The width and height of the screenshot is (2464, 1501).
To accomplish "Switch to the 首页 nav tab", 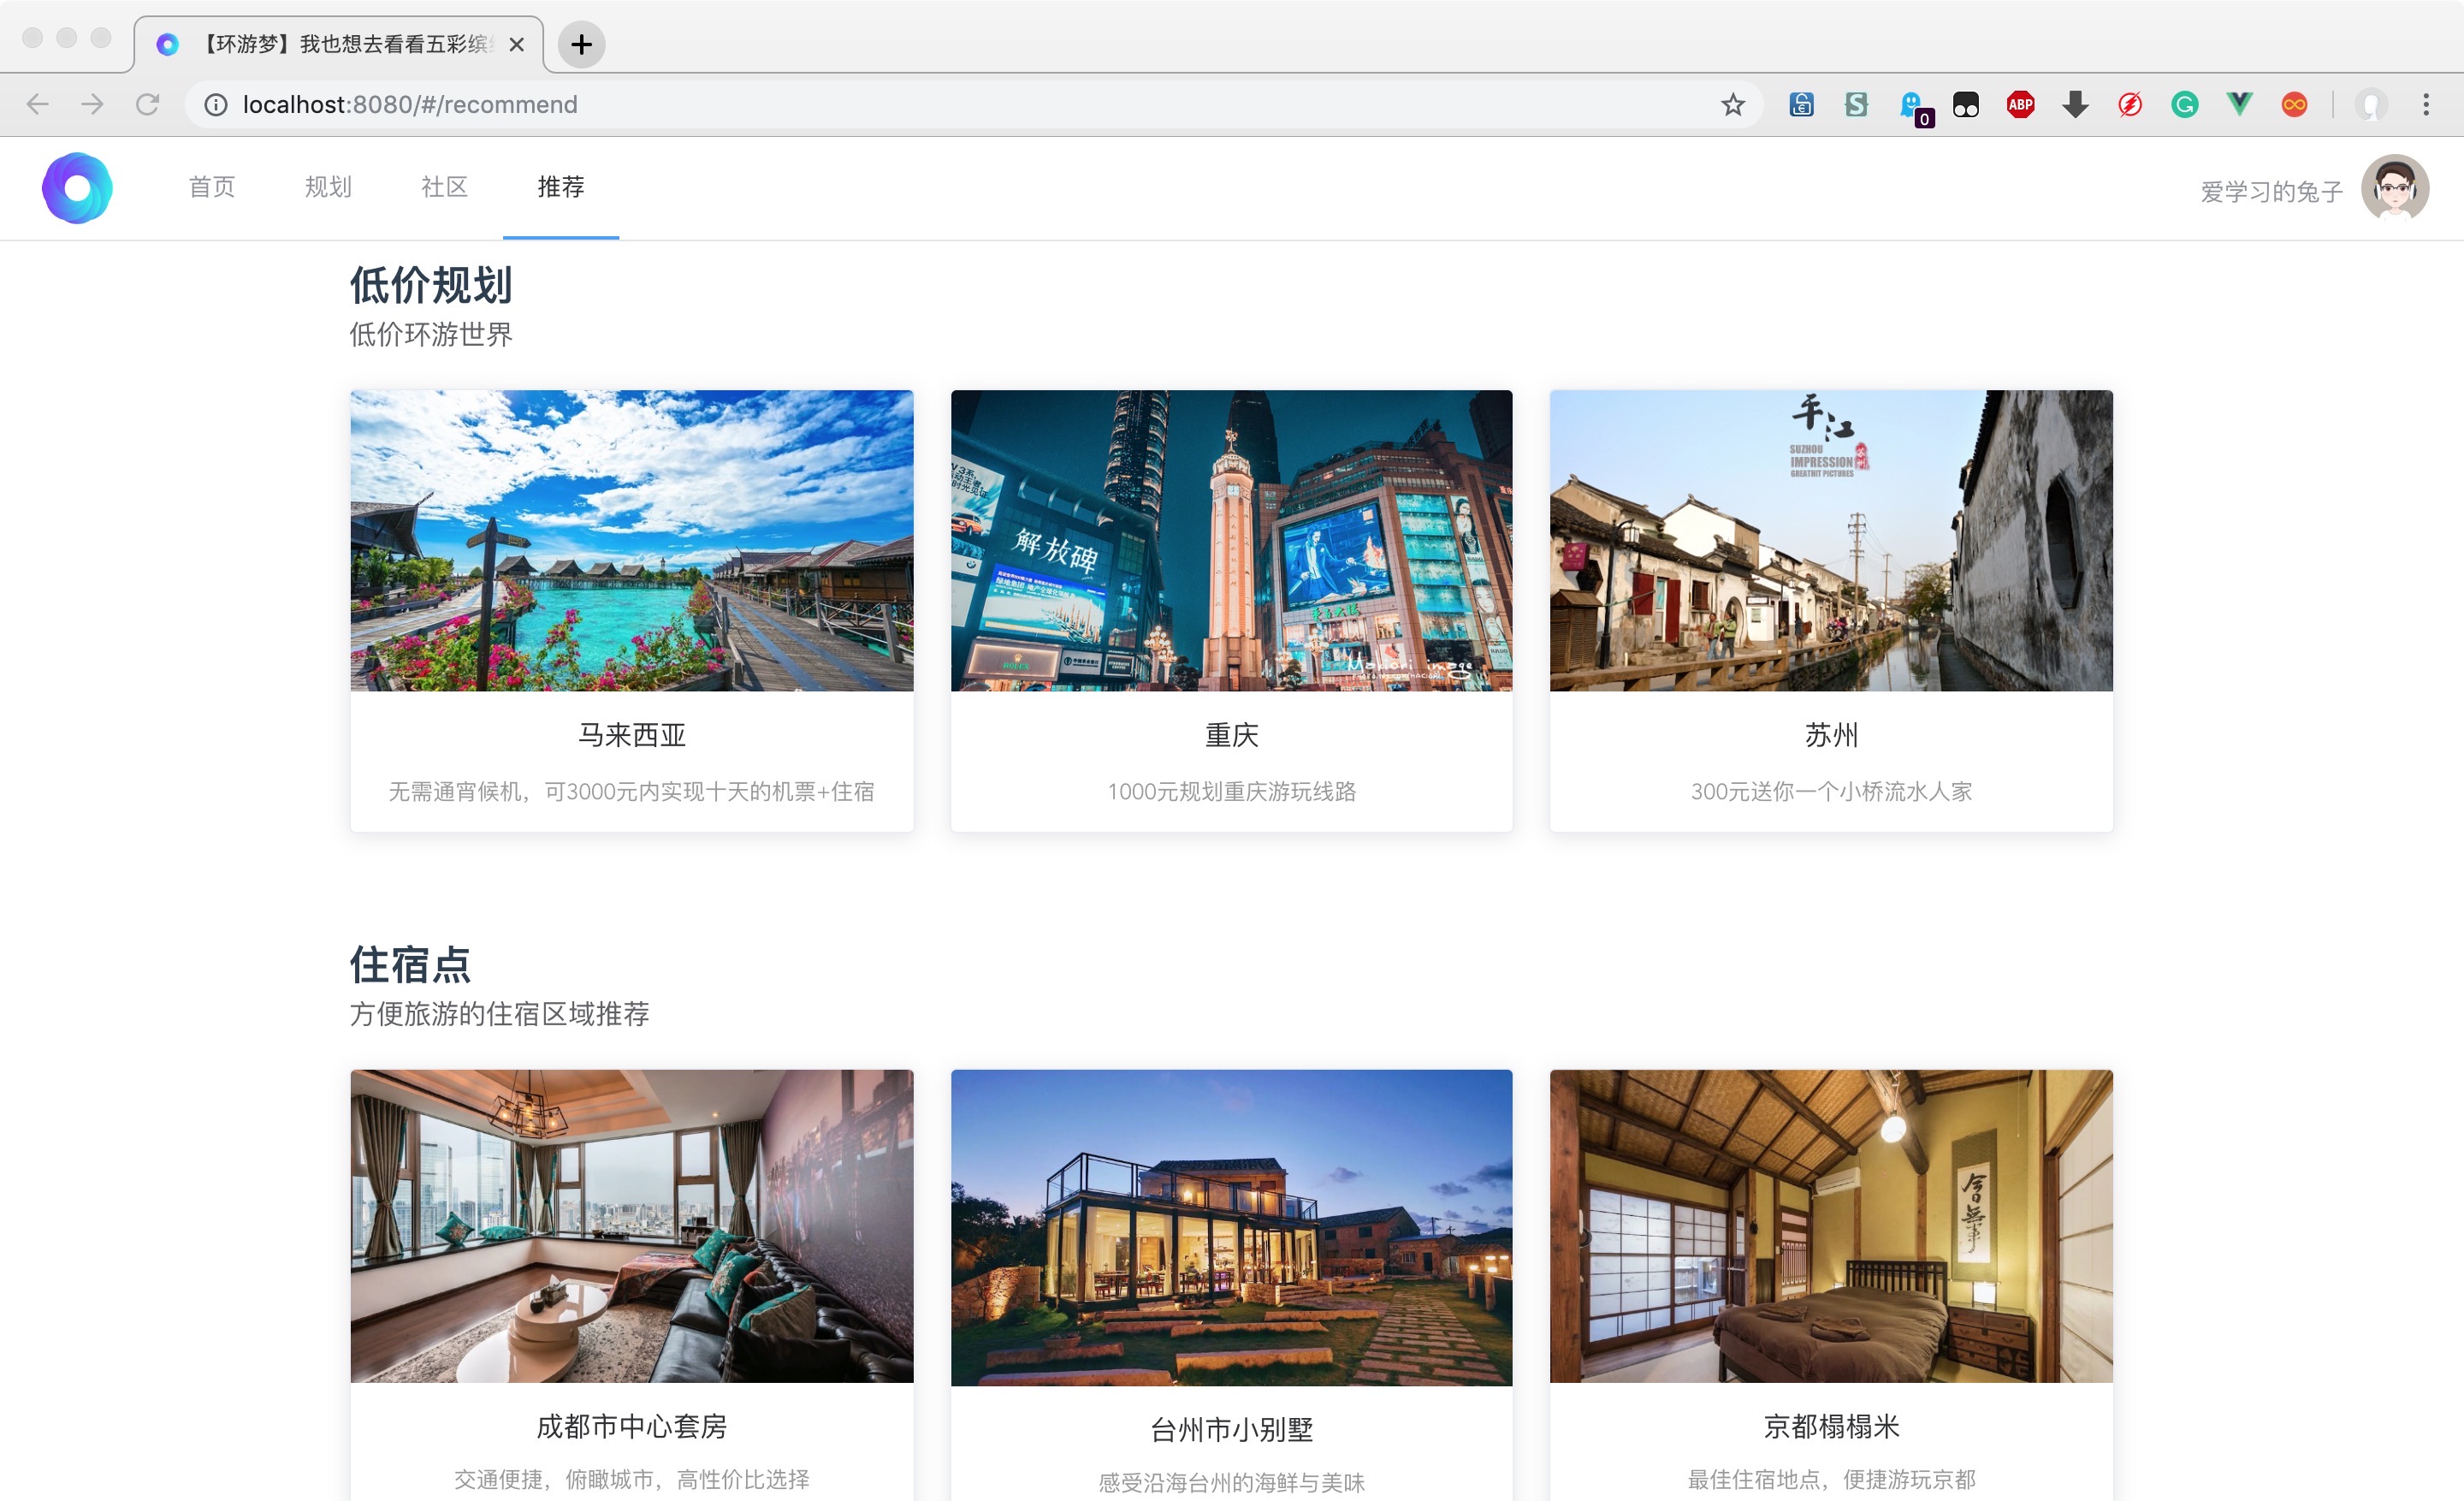I will point(212,187).
